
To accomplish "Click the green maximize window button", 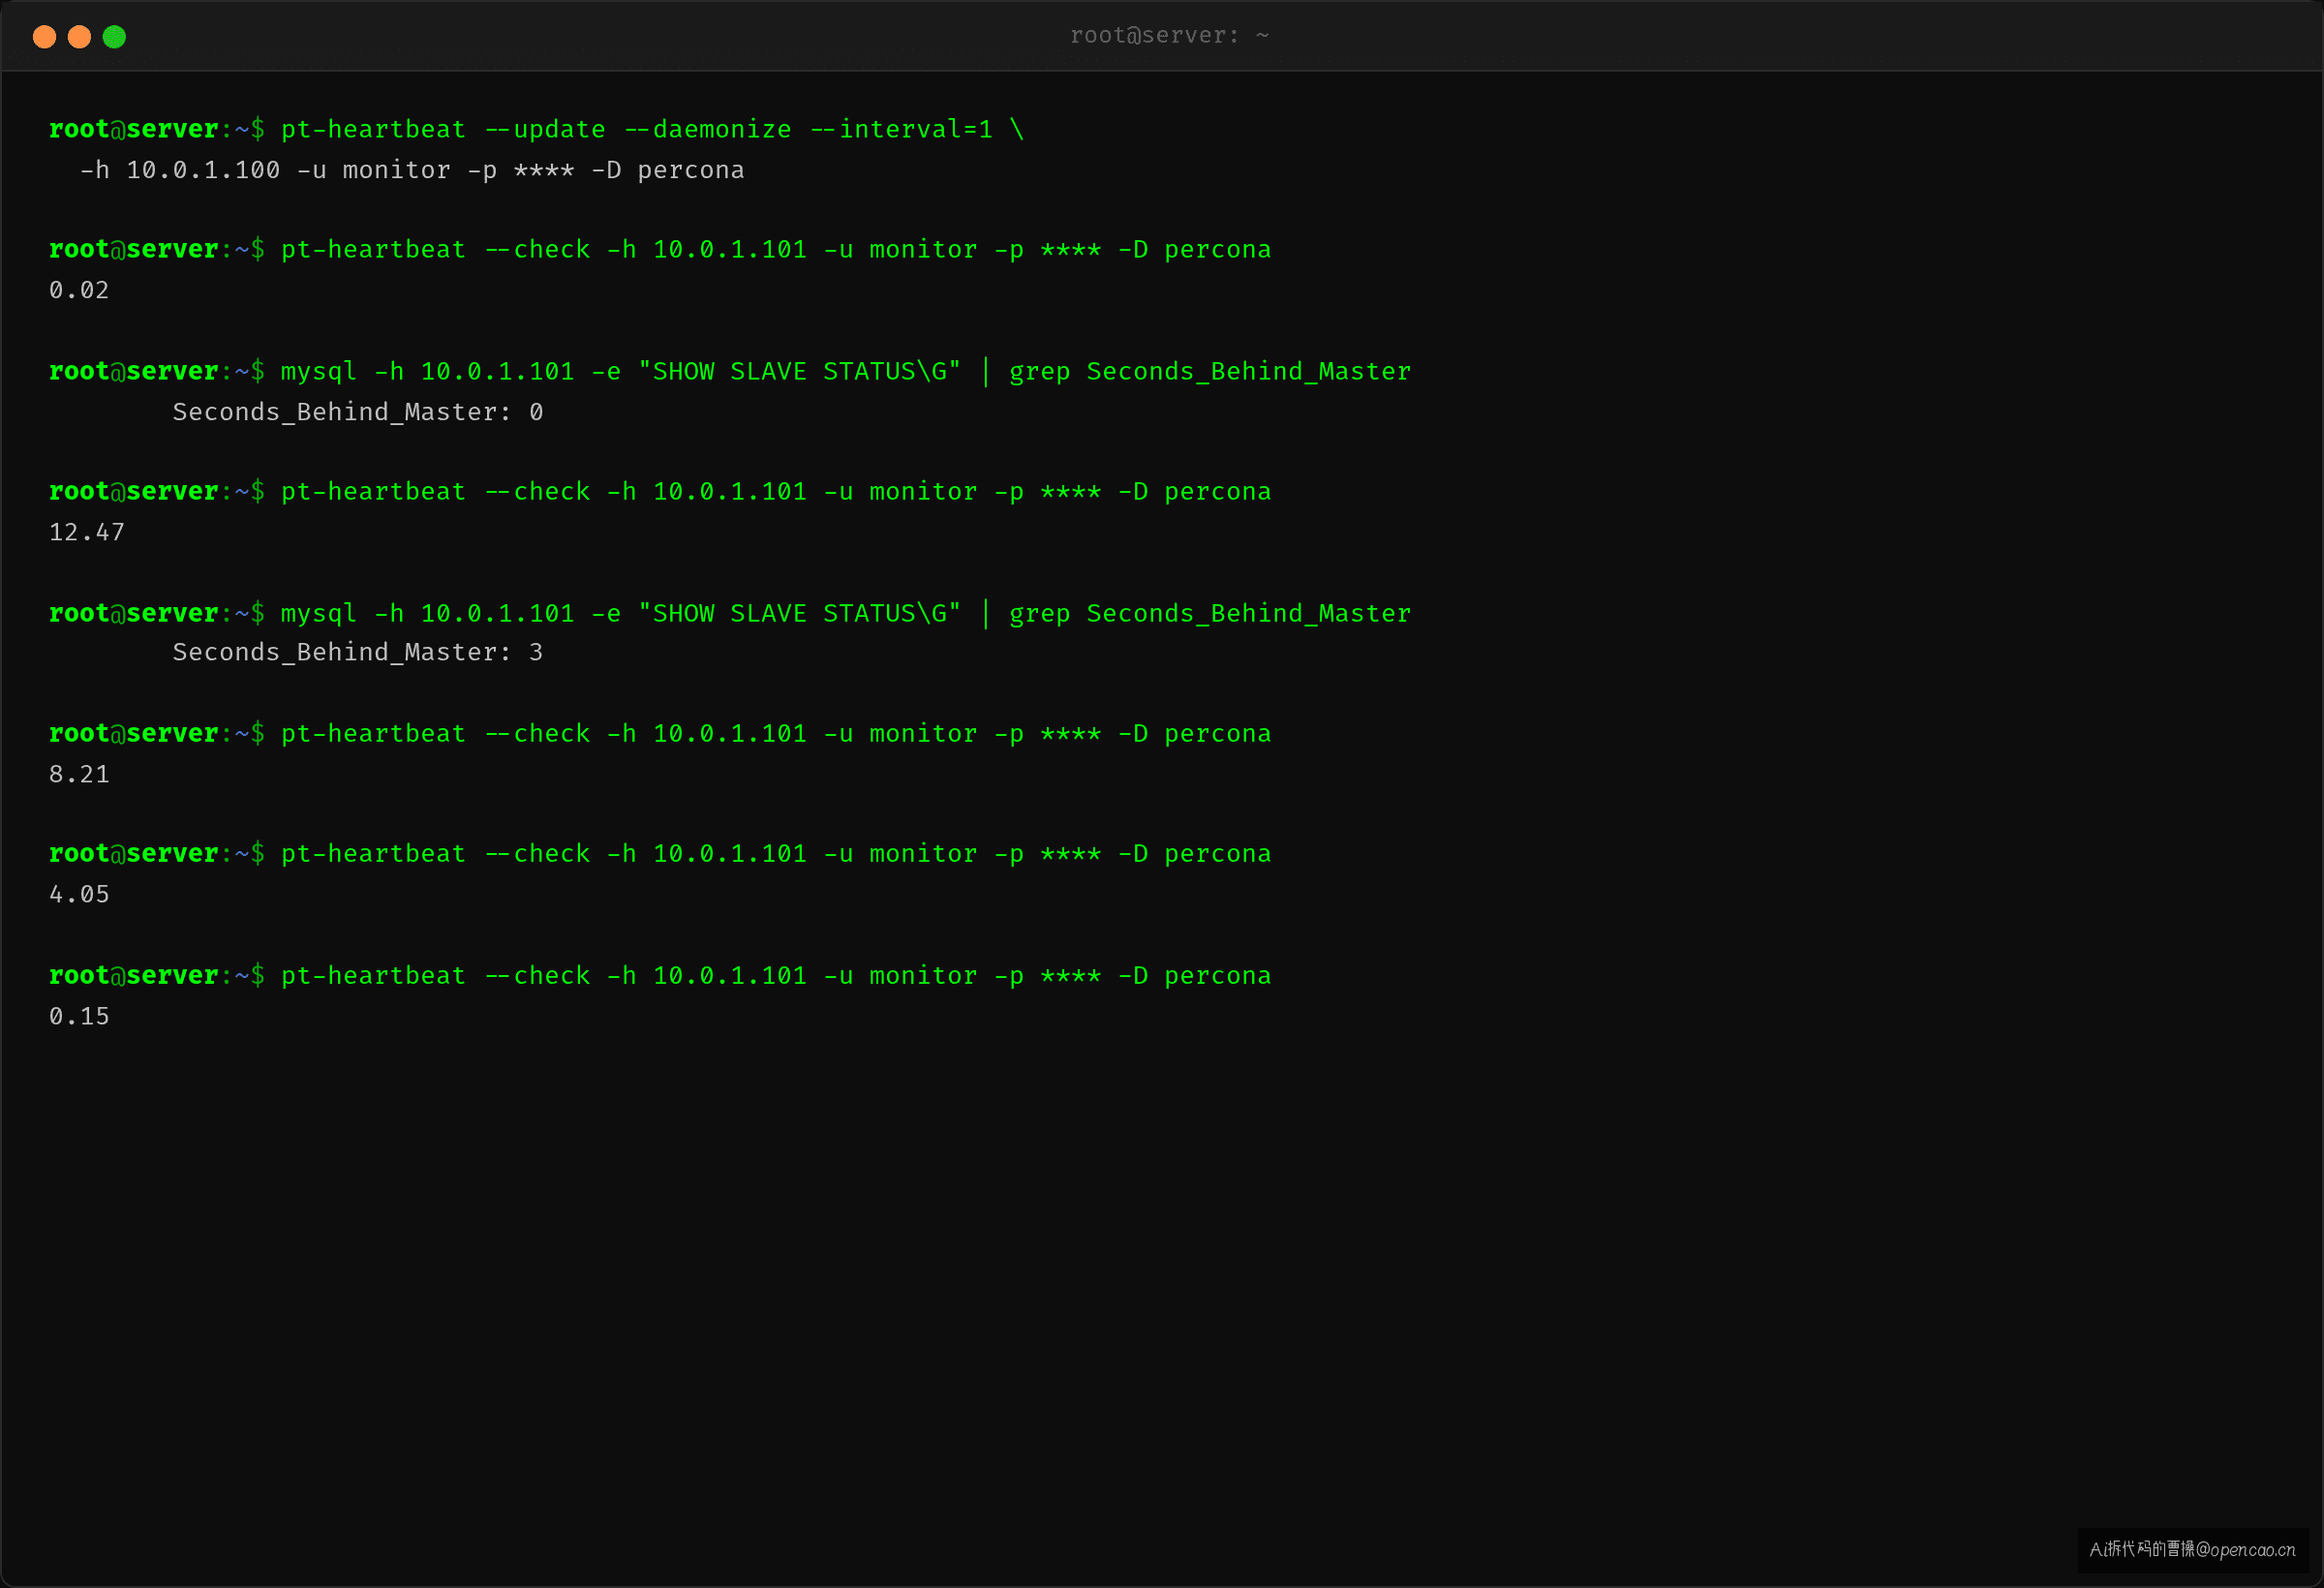I will [x=114, y=37].
